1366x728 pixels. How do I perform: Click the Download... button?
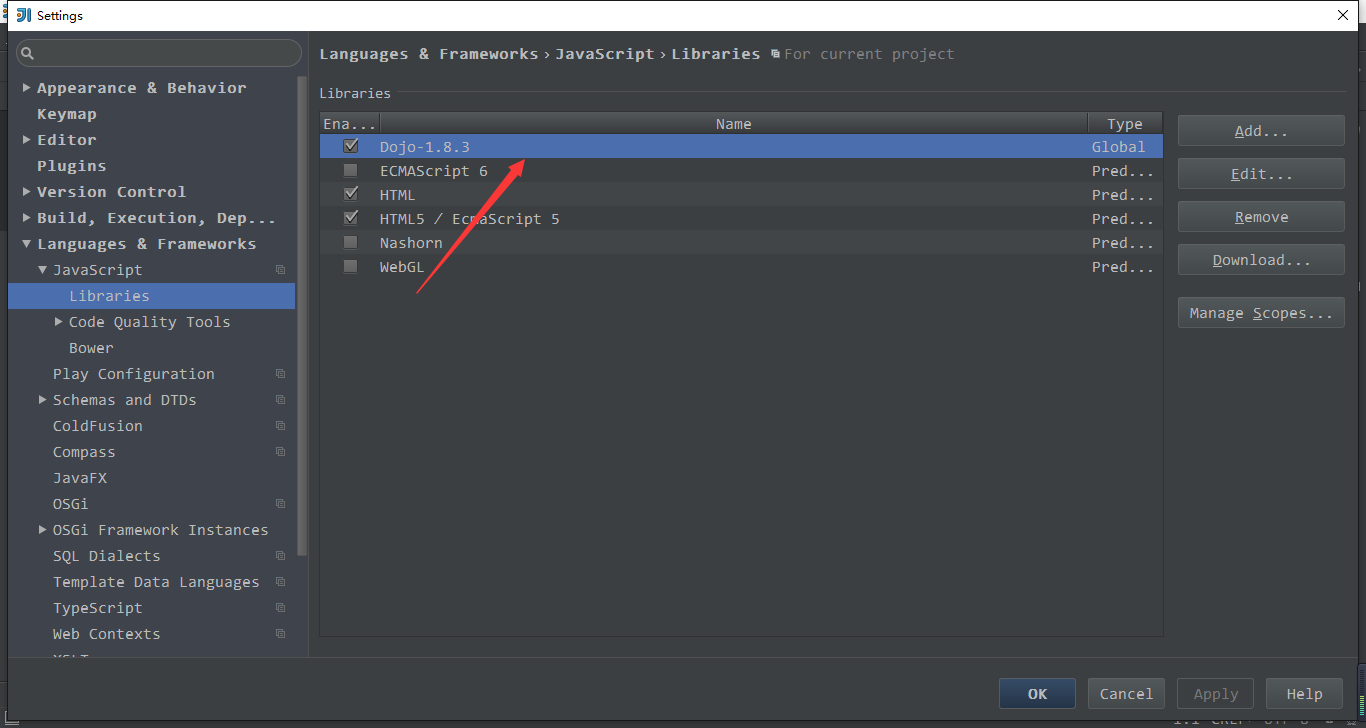tap(1261, 260)
